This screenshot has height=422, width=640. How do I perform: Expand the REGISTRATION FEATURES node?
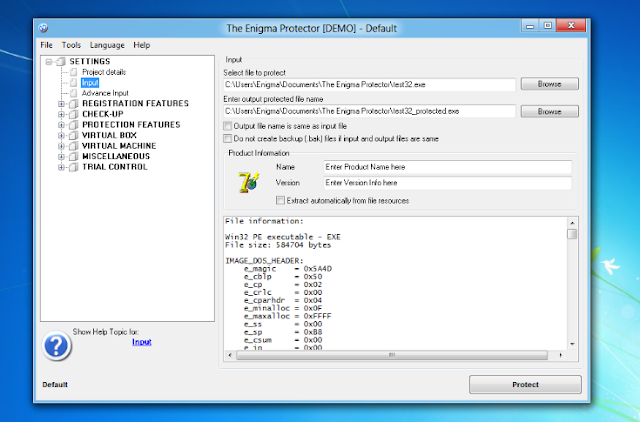61,104
